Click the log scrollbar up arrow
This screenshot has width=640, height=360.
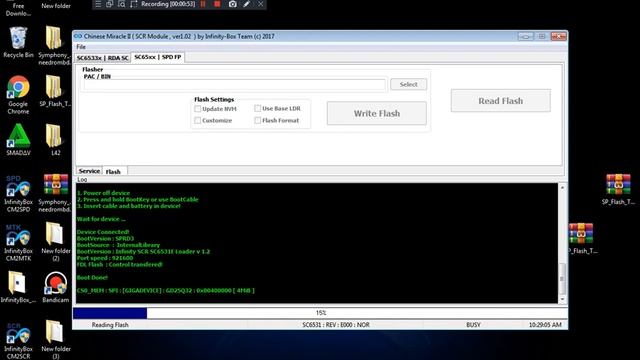coord(562,187)
